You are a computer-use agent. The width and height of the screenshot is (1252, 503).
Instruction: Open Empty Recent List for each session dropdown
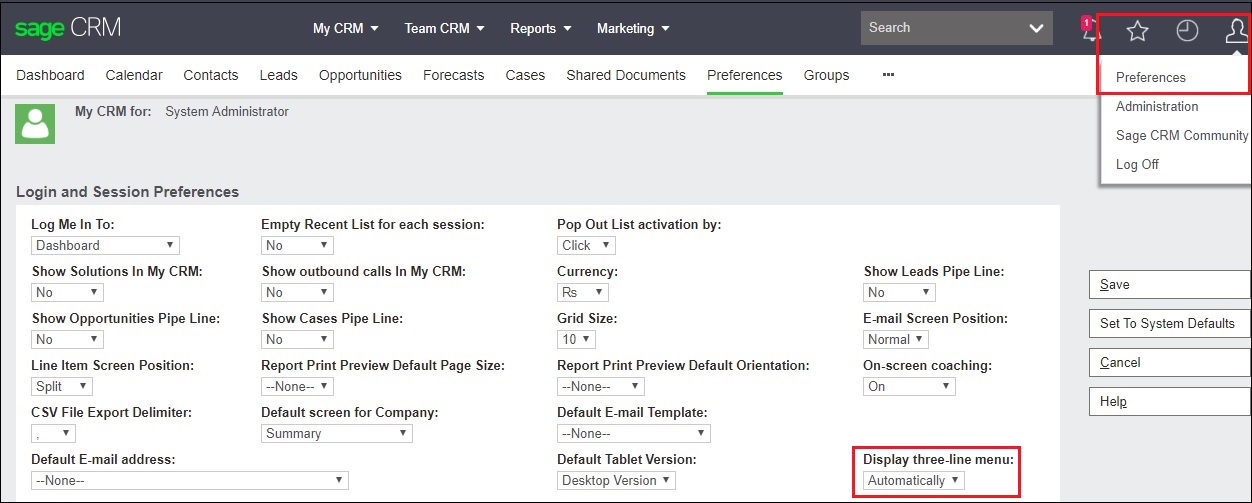(297, 245)
